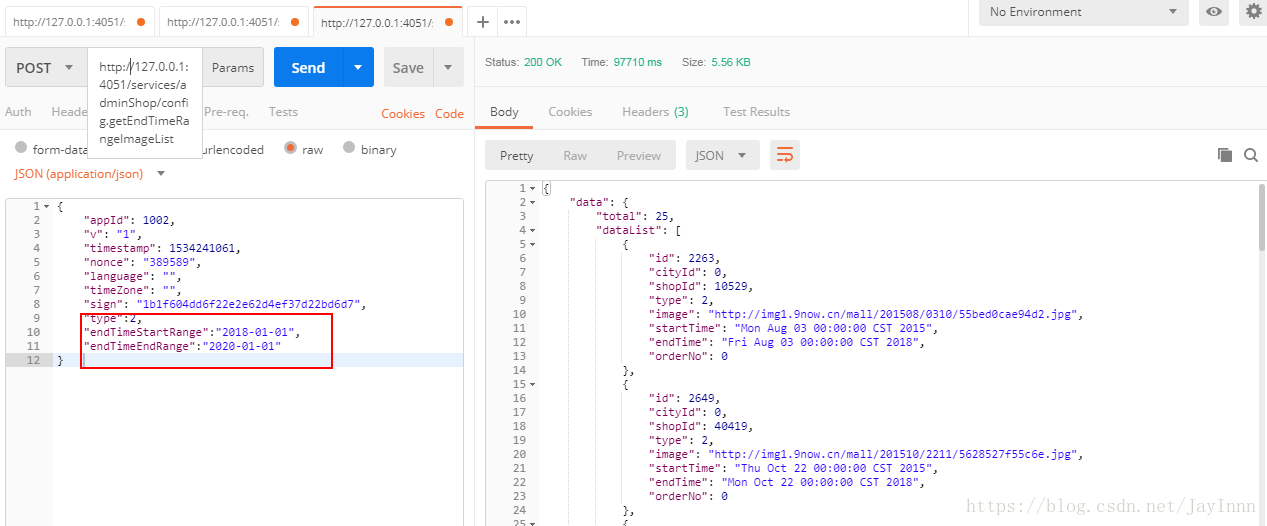1267x526 pixels.
Task: Search the response body magnifier icon
Action: (x=1250, y=155)
